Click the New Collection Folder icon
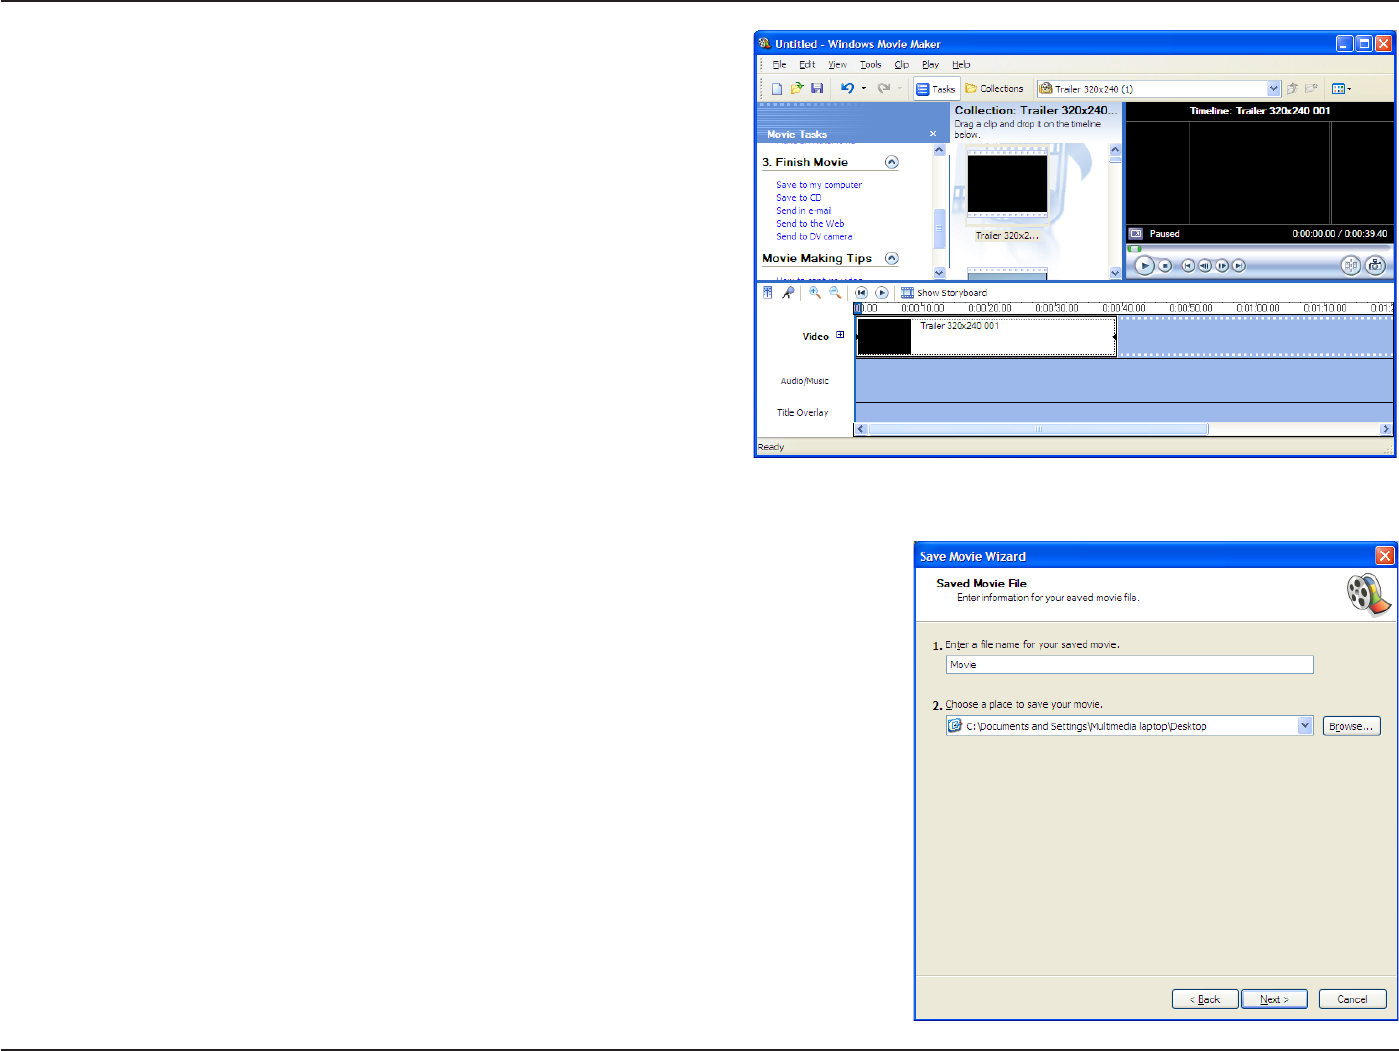This screenshot has height=1051, width=1399. coord(1312,89)
